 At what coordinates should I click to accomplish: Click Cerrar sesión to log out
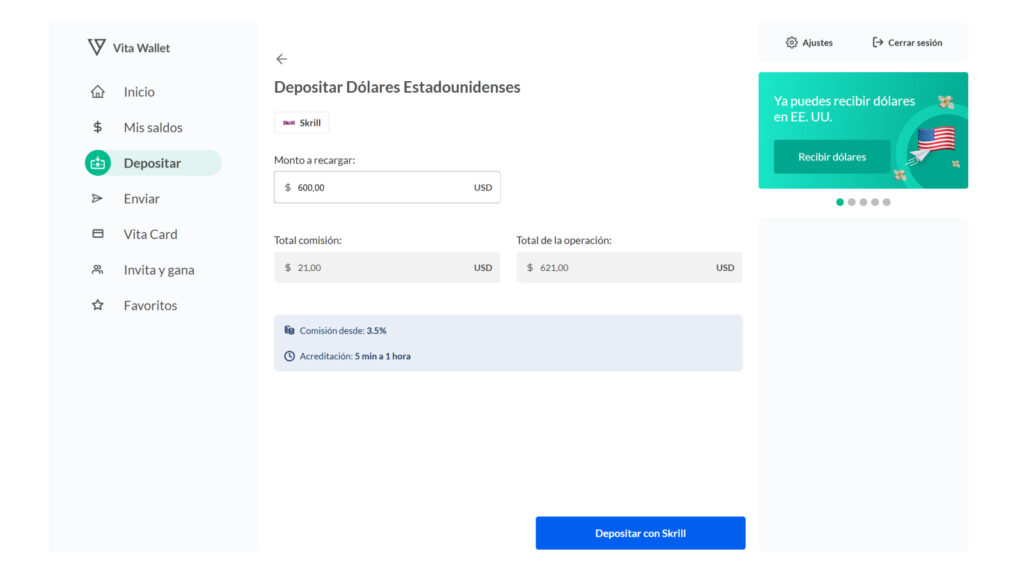(907, 43)
